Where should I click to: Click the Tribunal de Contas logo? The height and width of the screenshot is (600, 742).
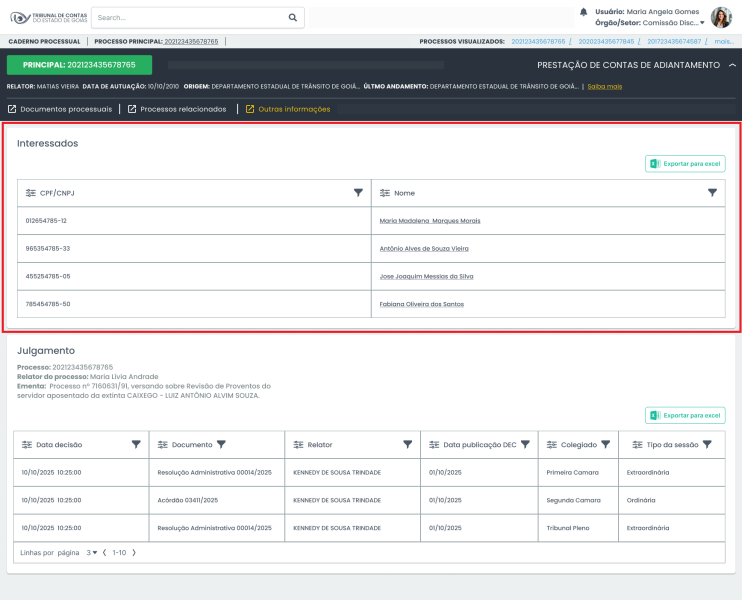click(x=48, y=17)
